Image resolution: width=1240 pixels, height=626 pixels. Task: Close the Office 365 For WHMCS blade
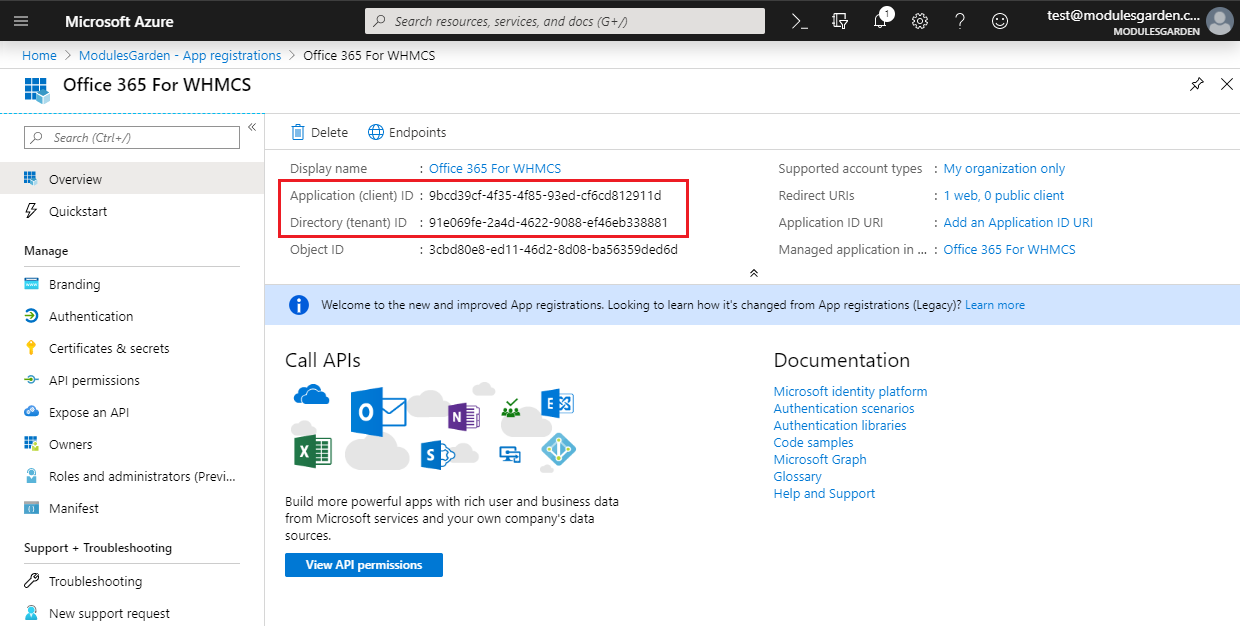pyautogui.click(x=1227, y=85)
